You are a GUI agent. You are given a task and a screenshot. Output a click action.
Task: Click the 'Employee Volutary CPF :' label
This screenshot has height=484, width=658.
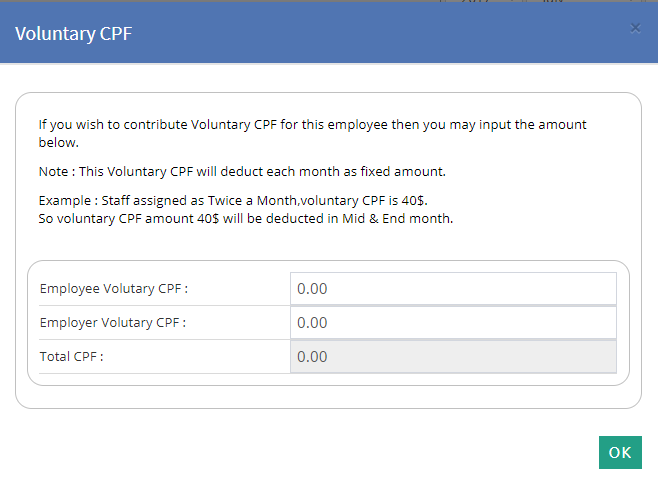click(114, 289)
